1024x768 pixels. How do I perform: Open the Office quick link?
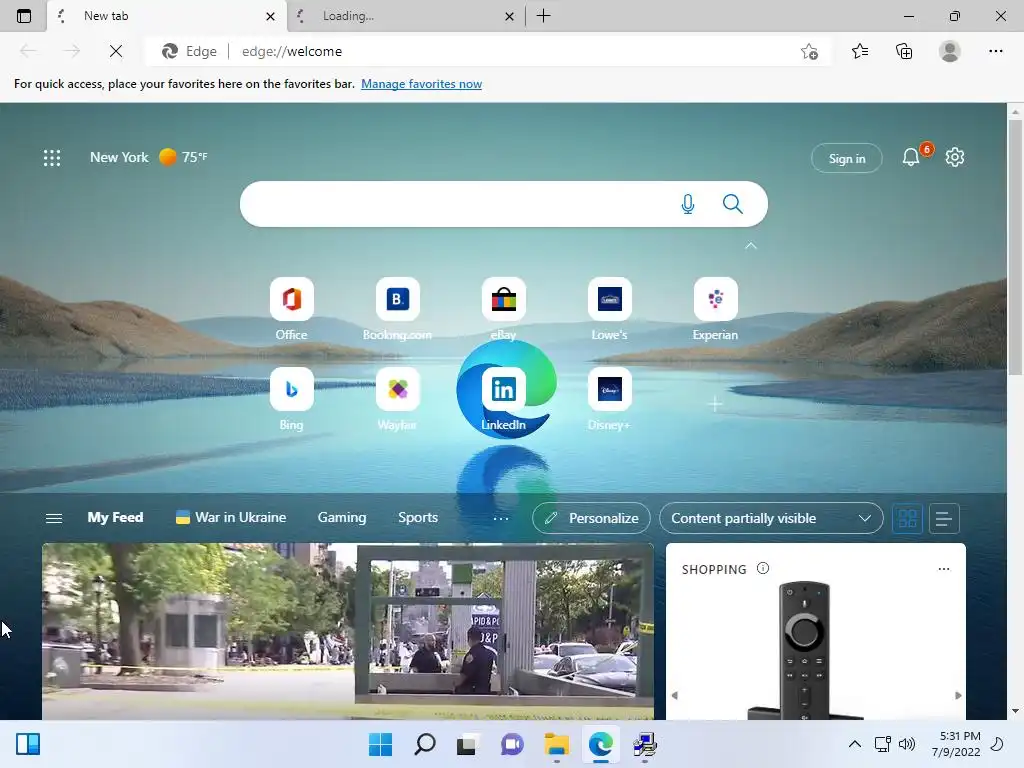point(291,310)
